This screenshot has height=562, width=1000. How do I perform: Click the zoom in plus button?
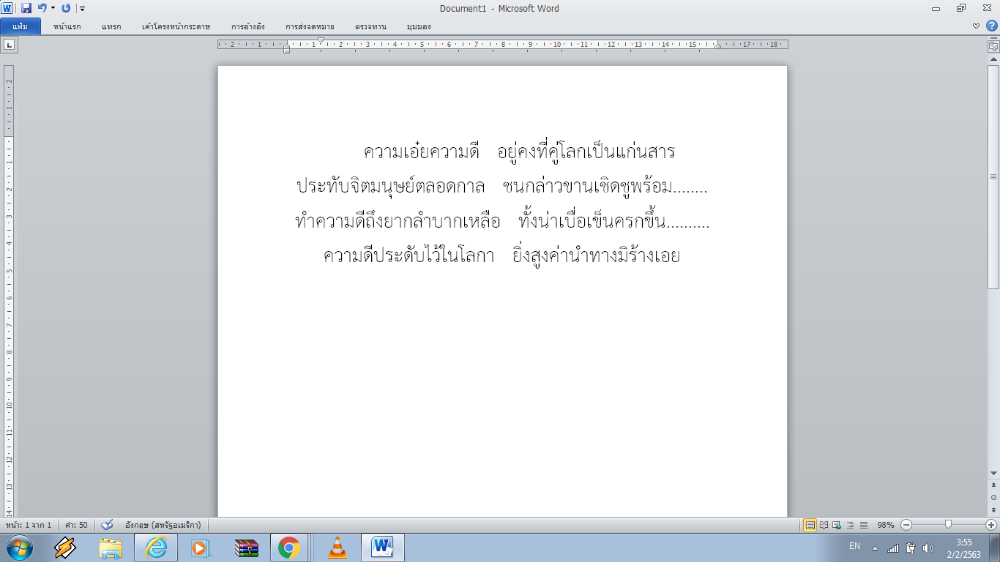pyautogui.click(x=990, y=524)
